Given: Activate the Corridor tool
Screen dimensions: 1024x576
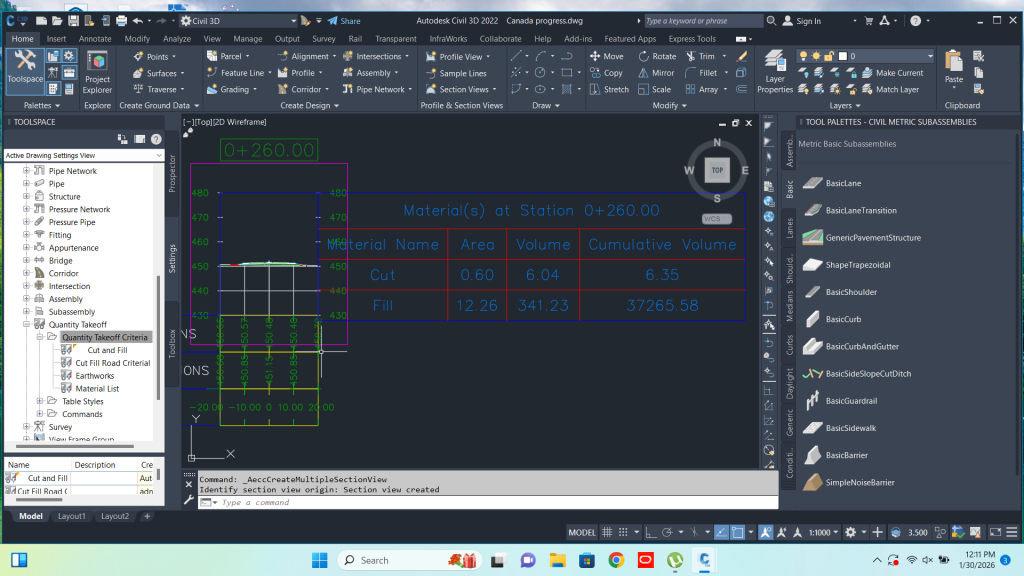Looking at the screenshot, I should (305, 90).
